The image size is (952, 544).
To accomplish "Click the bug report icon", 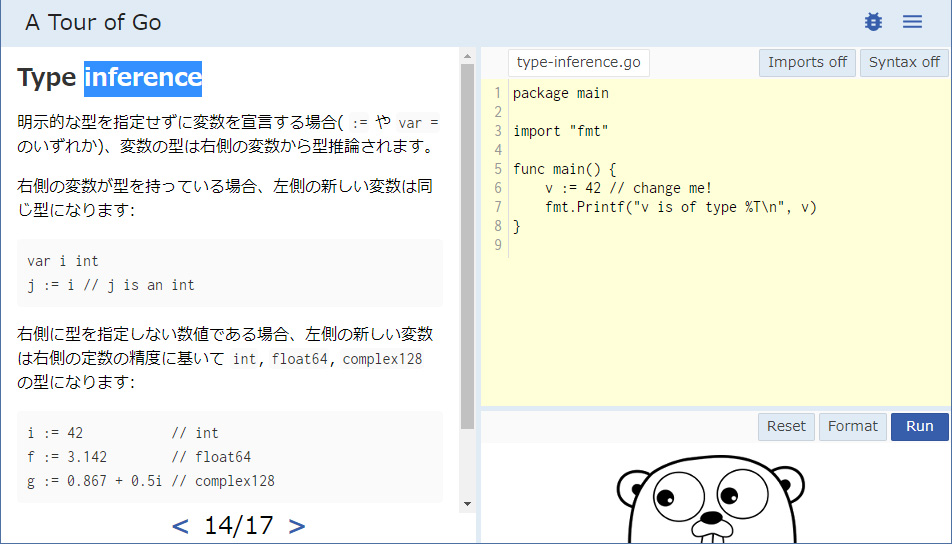I will click(x=873, y=22).
